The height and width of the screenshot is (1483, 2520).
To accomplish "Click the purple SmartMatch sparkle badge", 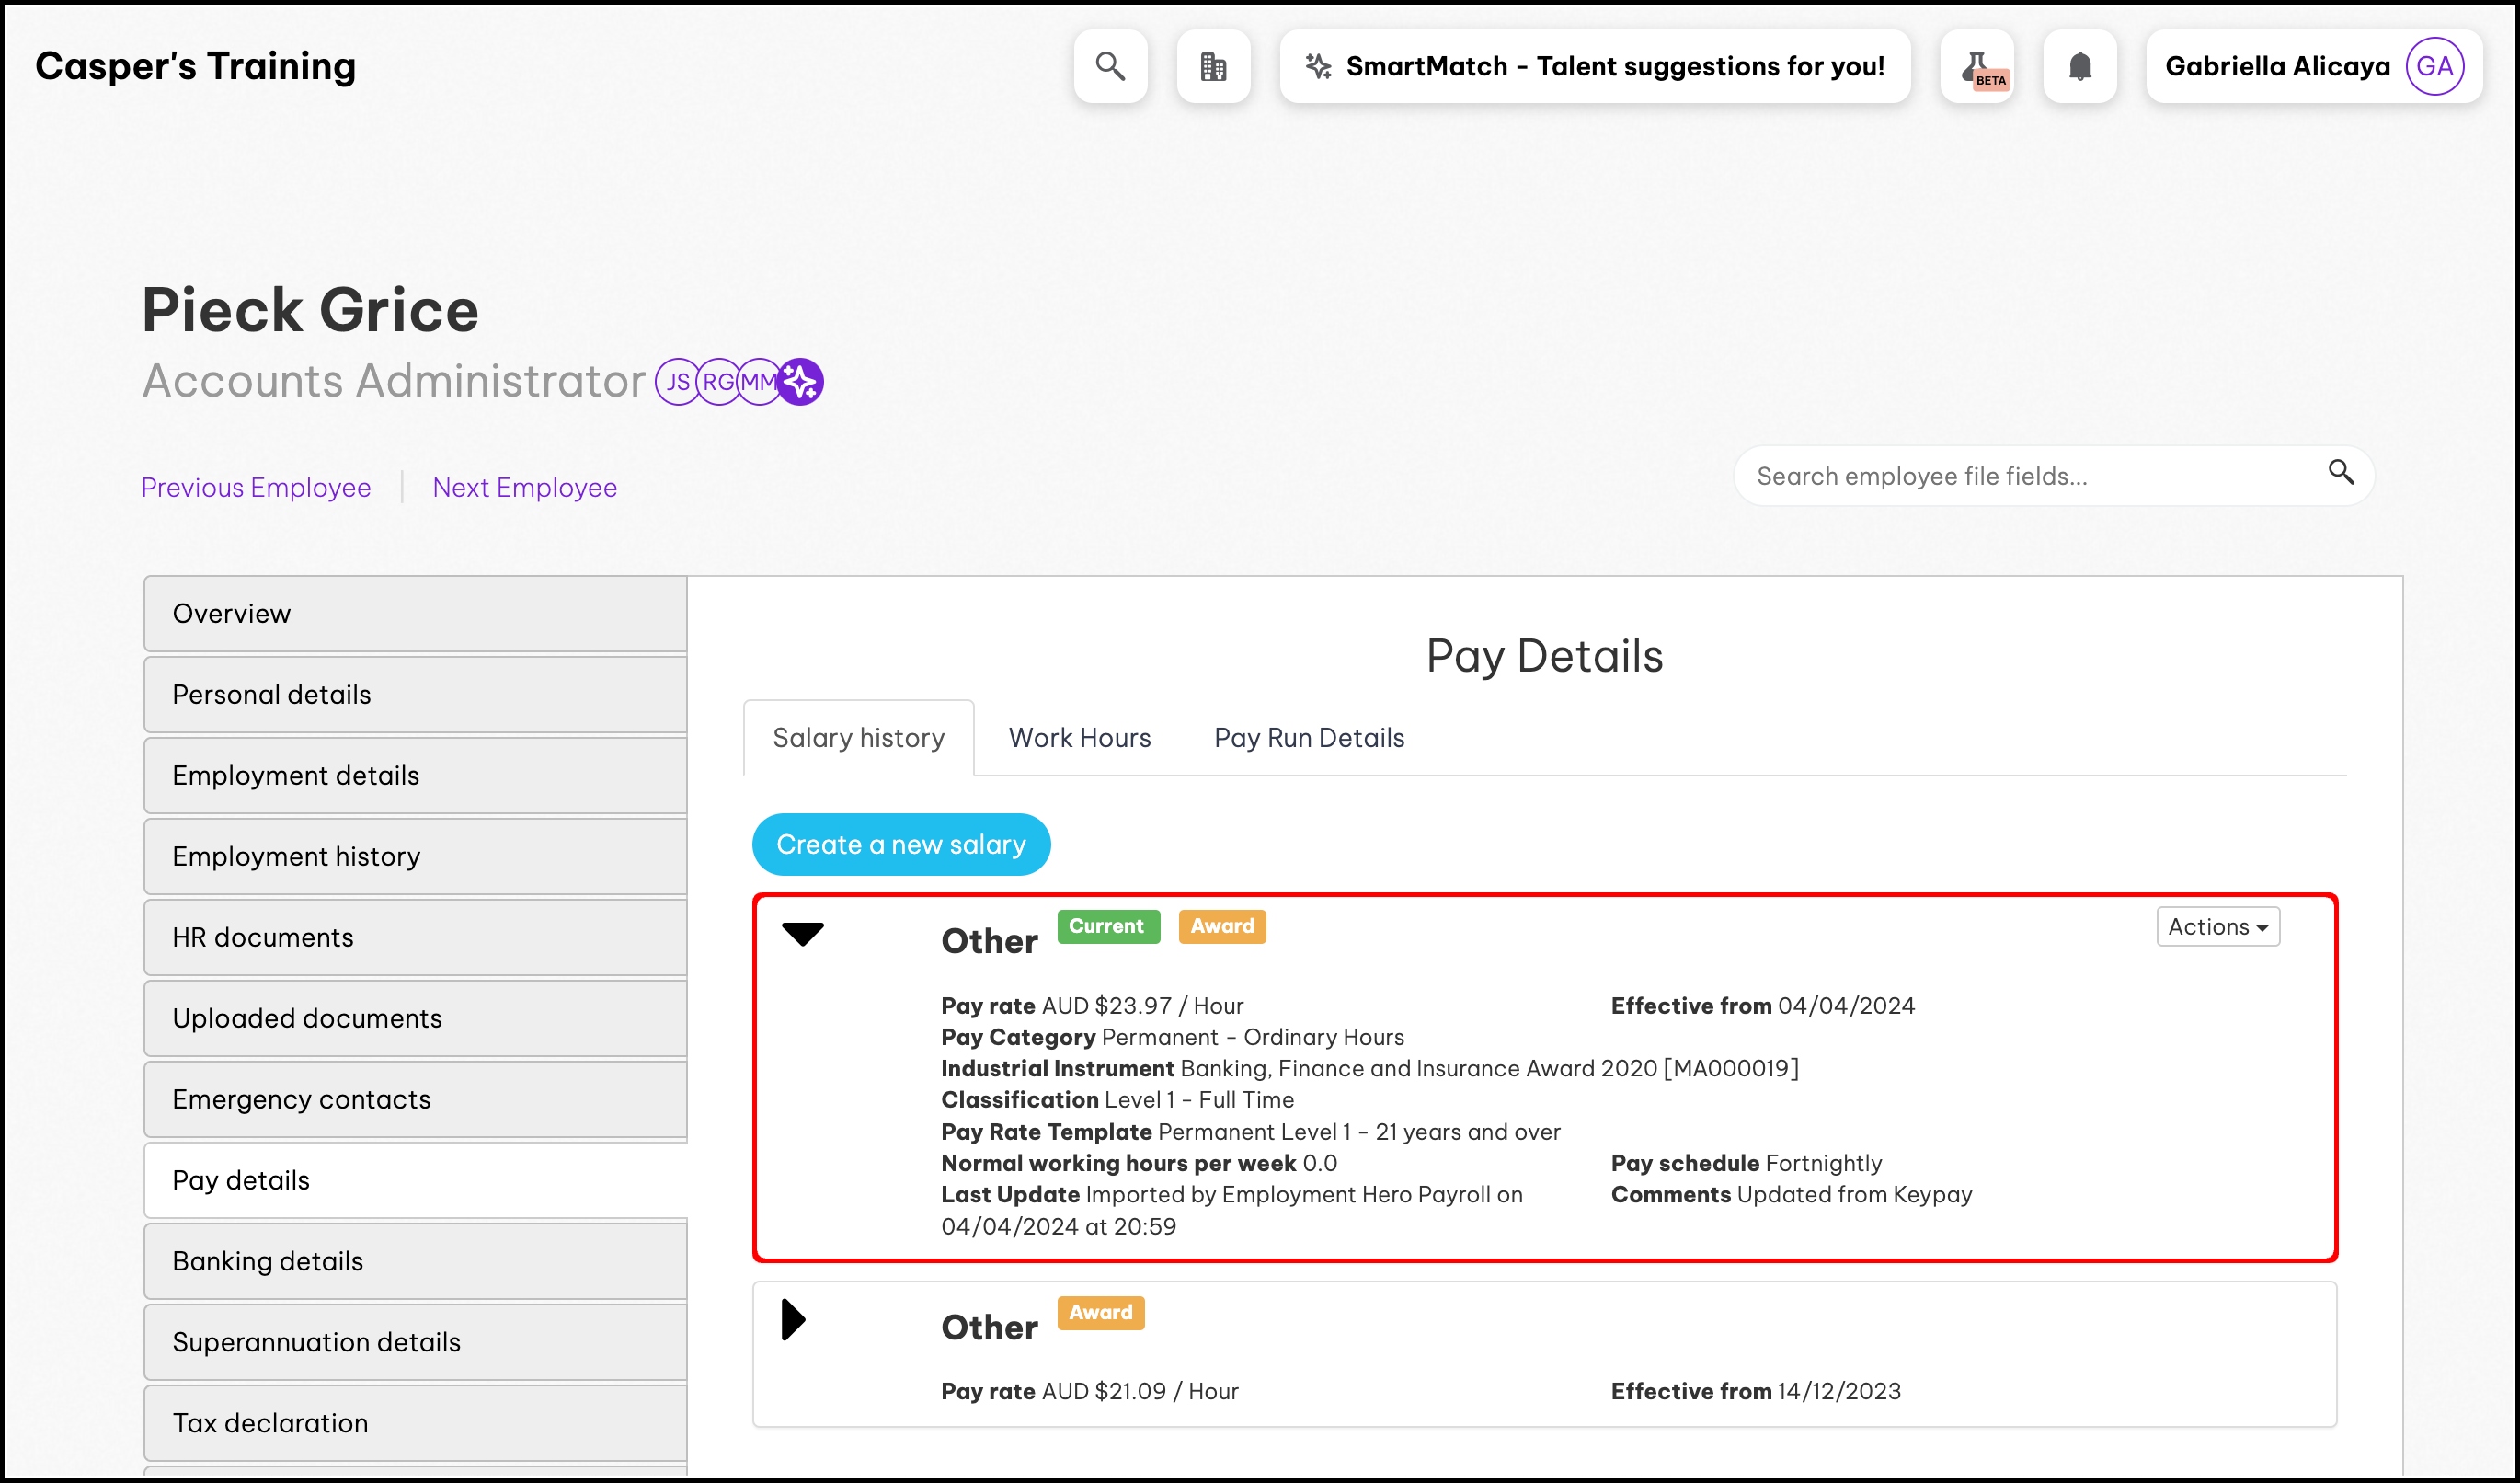I will coord(801,382).
